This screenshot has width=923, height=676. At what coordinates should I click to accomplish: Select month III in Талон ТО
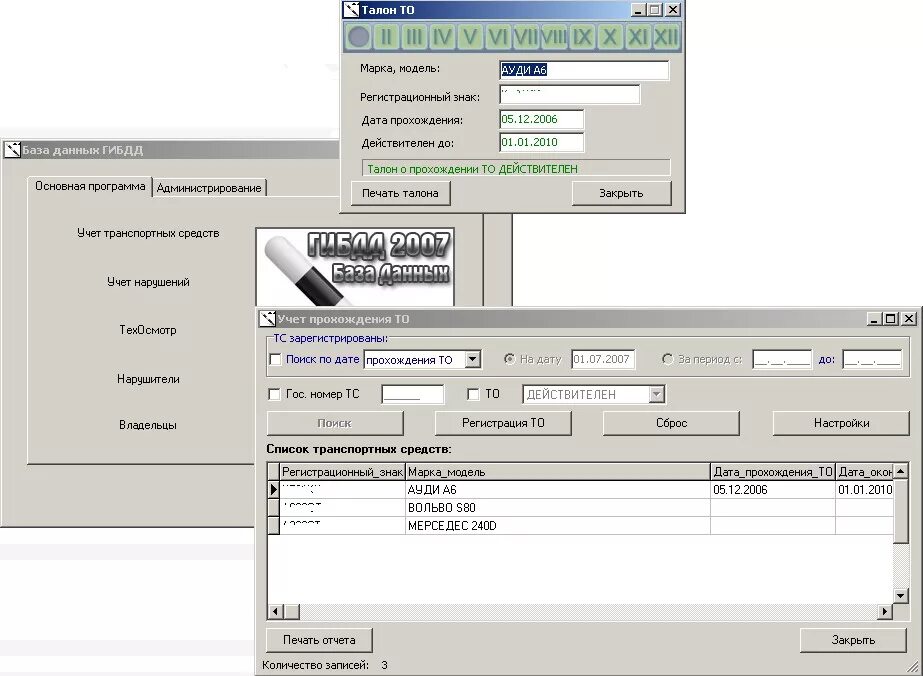[x=414, y=37]
